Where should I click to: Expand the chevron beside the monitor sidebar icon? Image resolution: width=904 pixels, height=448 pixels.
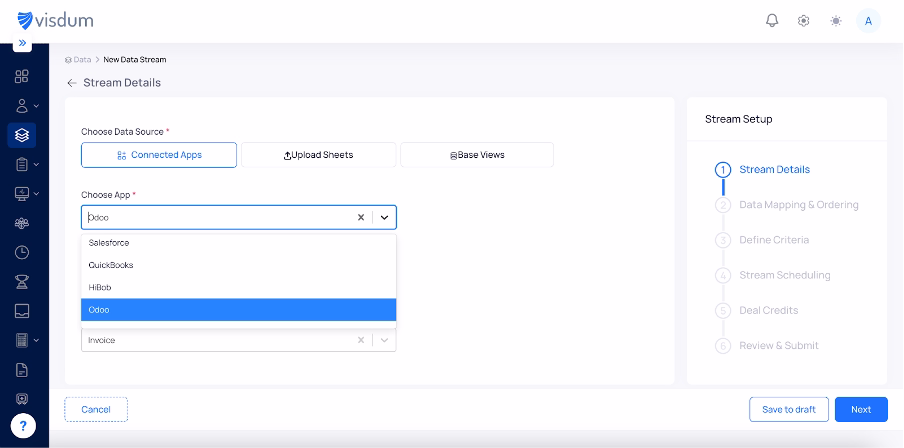(37, 193)
